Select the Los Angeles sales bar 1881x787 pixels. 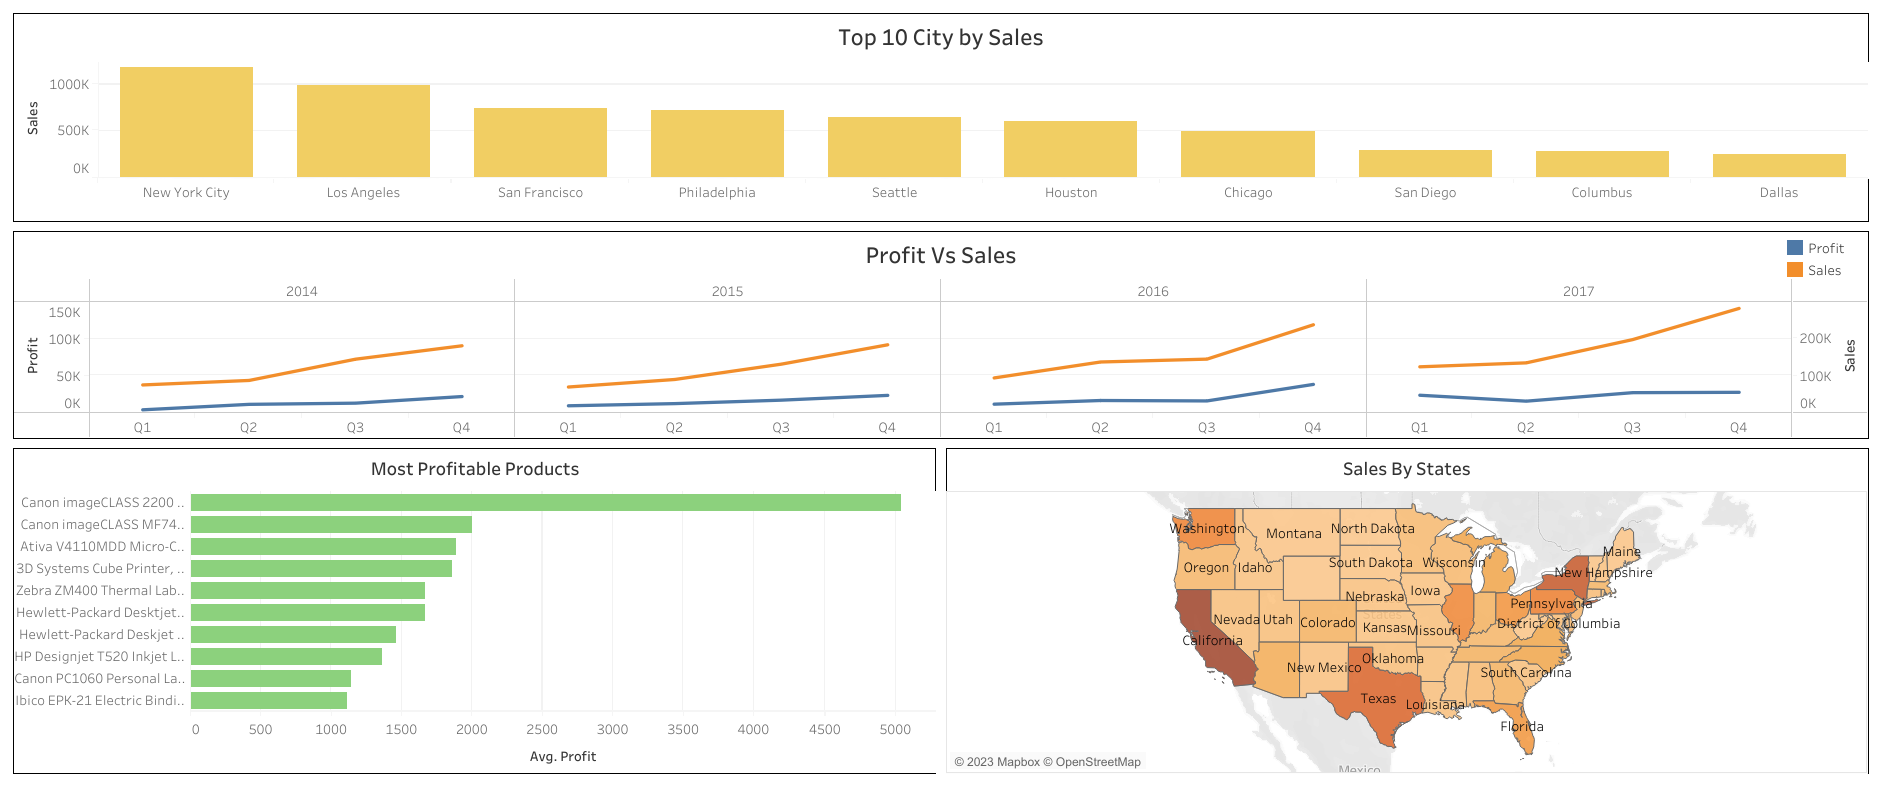363,131
